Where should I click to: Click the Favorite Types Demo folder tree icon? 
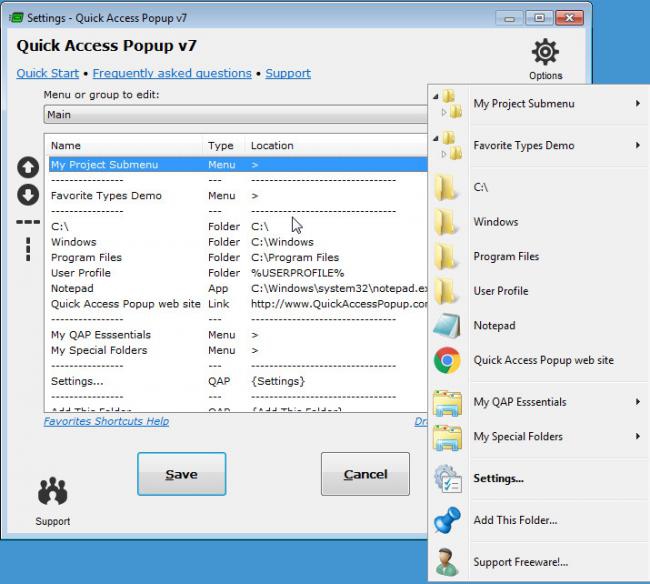click(x=448, y=145)
